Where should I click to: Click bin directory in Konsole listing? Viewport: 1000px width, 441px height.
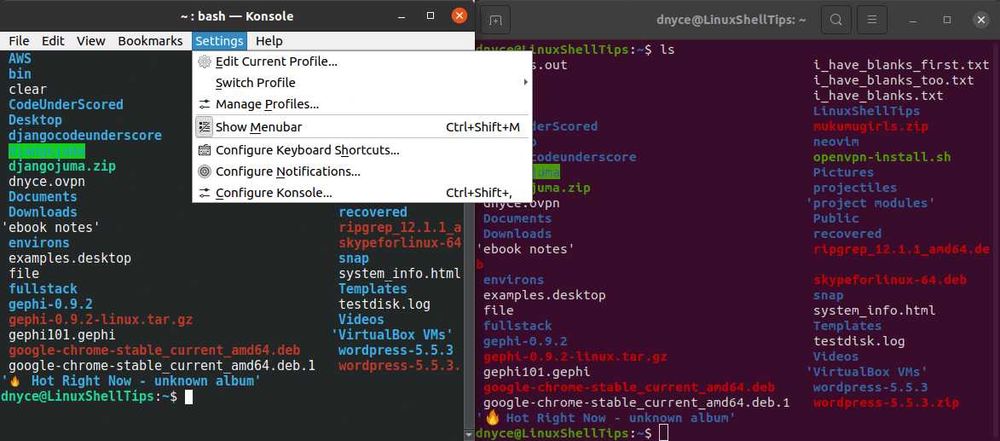20,74
